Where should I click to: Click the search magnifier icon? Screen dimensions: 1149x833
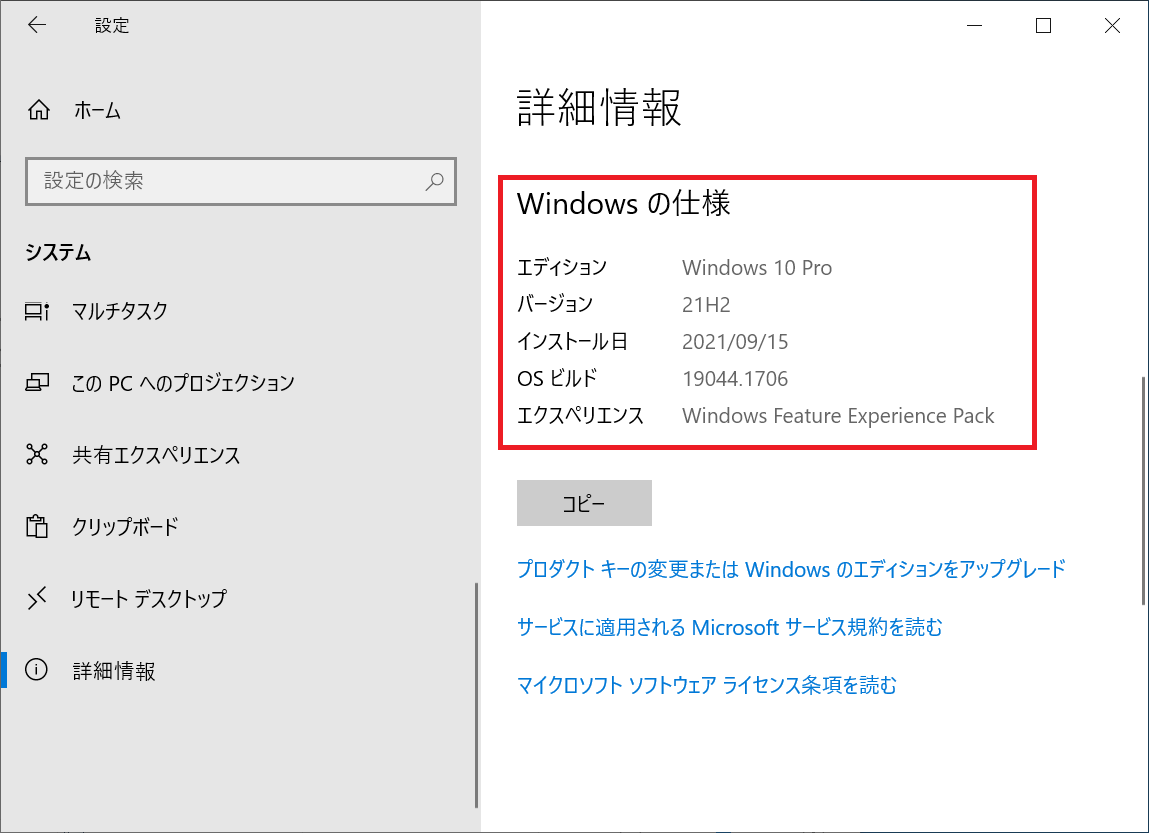point(435,181)
